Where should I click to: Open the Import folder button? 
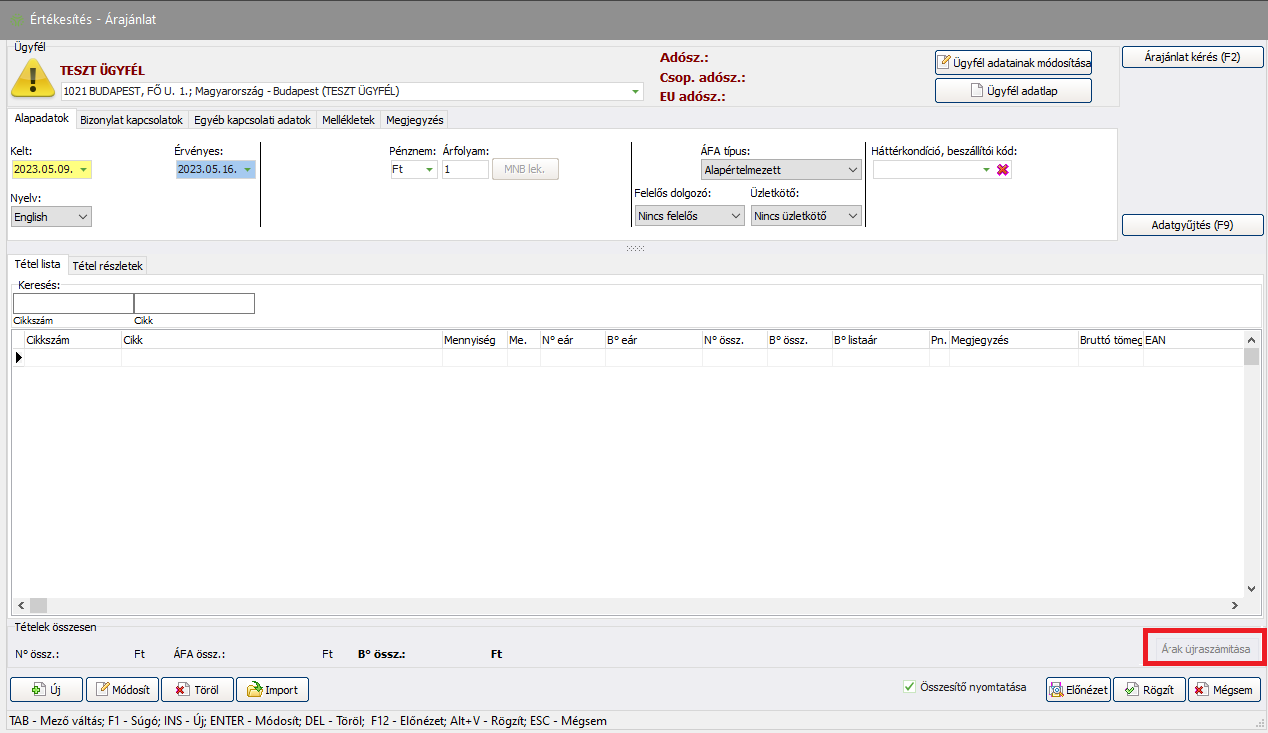tap(272, 690)
